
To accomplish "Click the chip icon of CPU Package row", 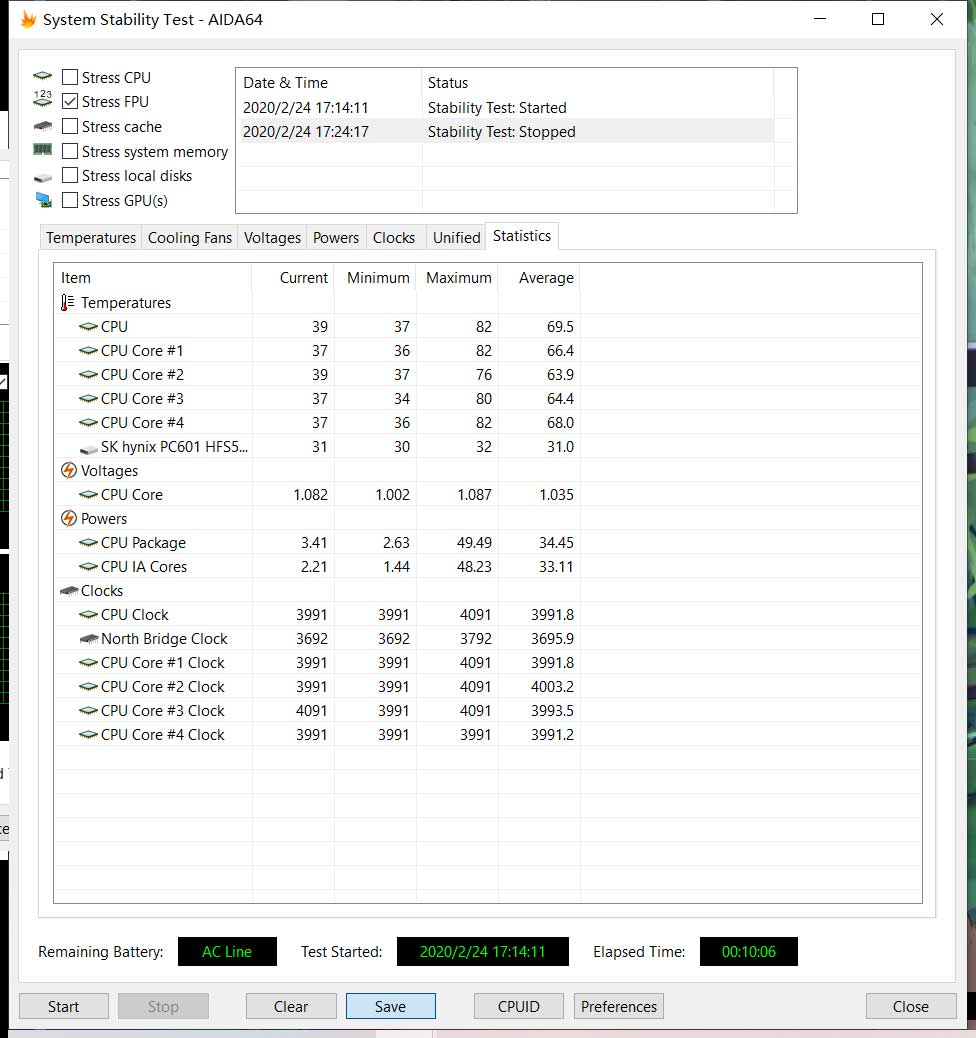I will coord(88,542).
